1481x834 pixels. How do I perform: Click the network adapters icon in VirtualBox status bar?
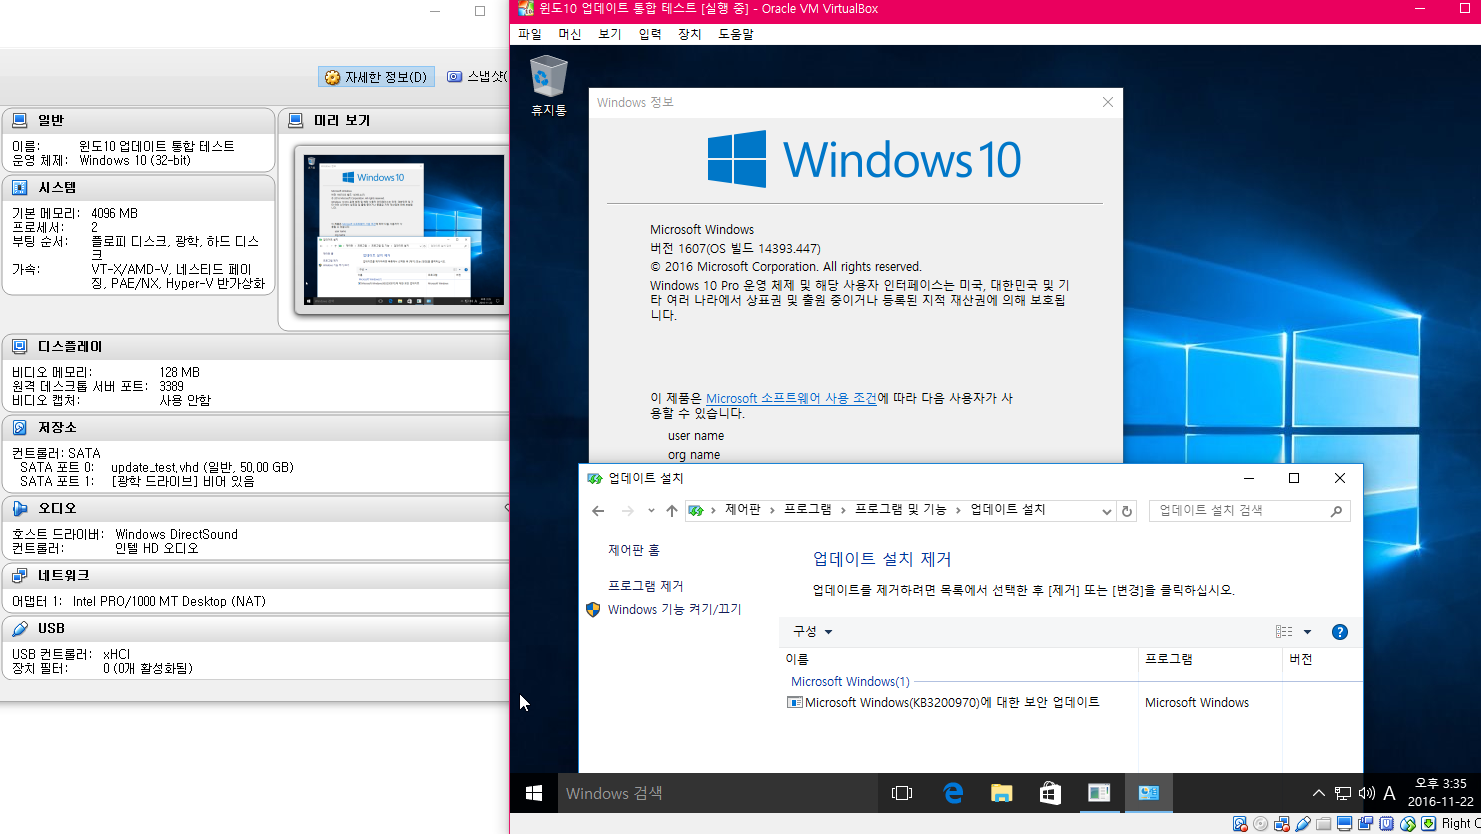pyautogui.click(x=1282, y=824)
